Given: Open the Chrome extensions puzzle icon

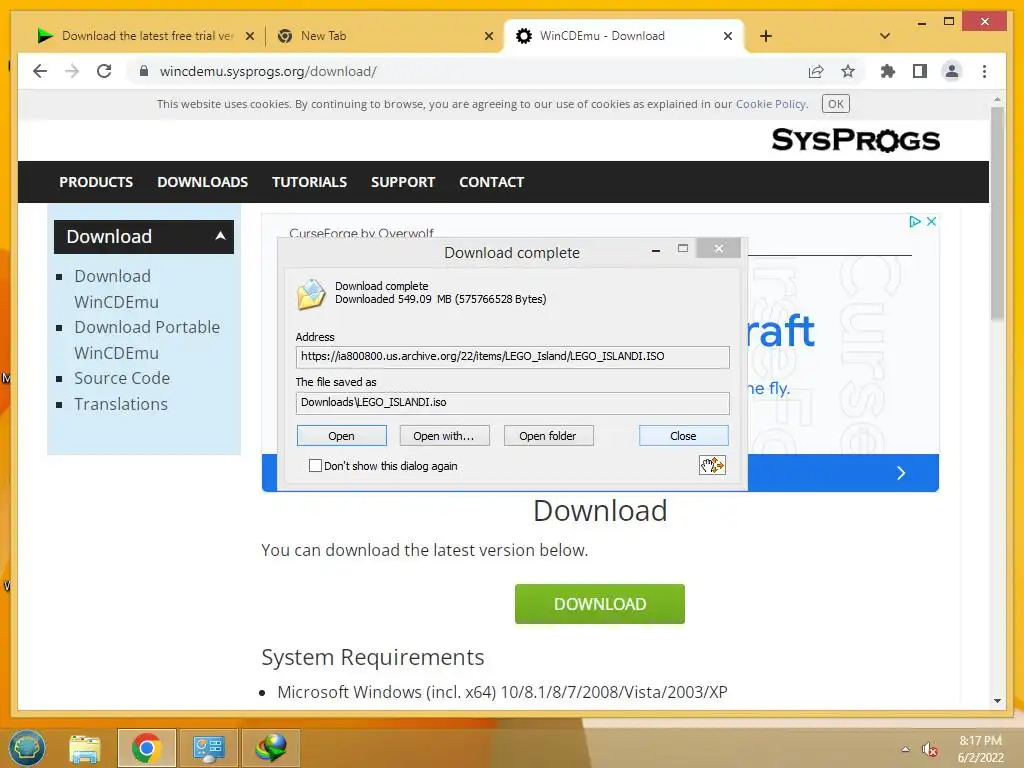Looking at the screenshot, I should click(888, 71).
